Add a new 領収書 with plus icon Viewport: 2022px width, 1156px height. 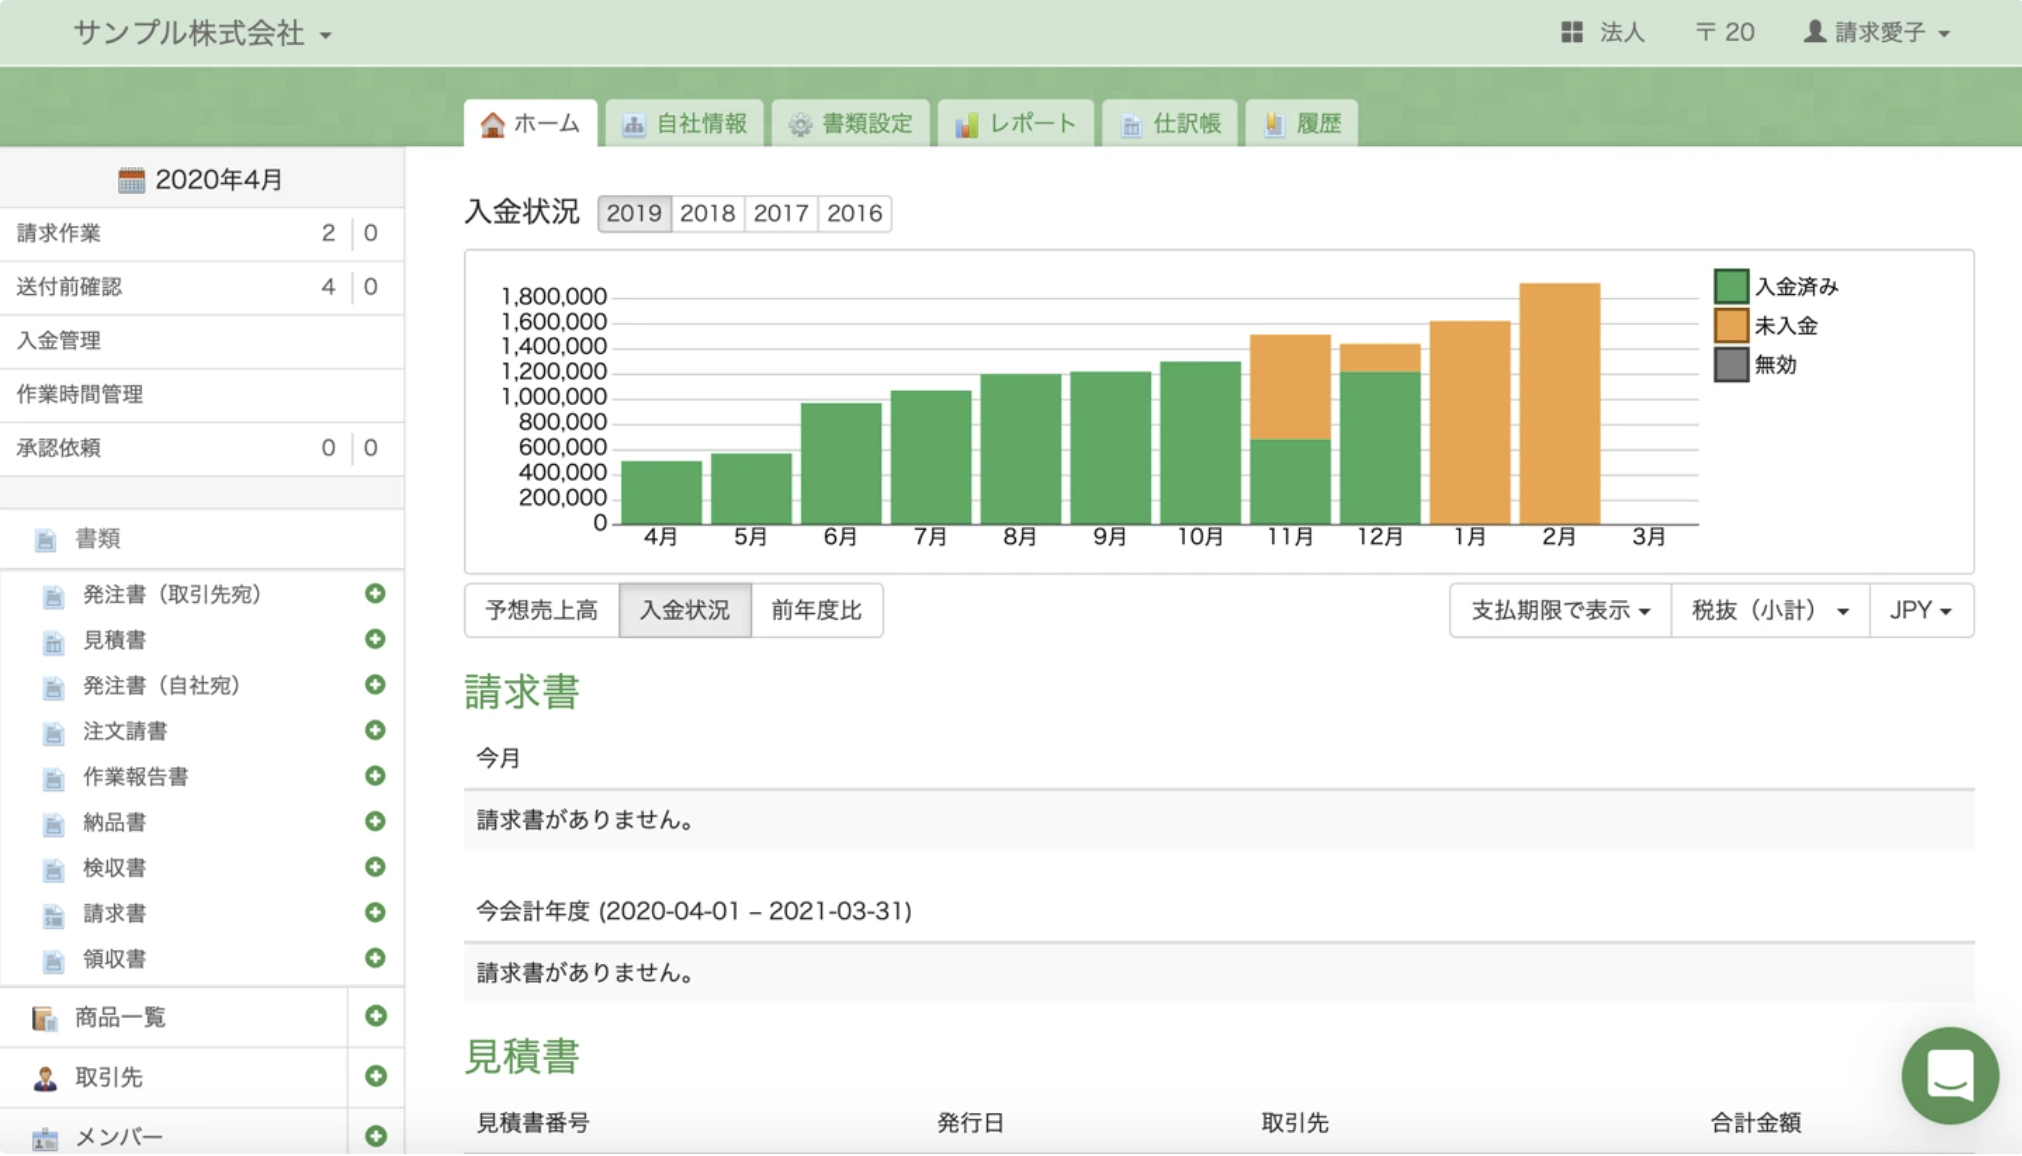(x=375, y=958)
